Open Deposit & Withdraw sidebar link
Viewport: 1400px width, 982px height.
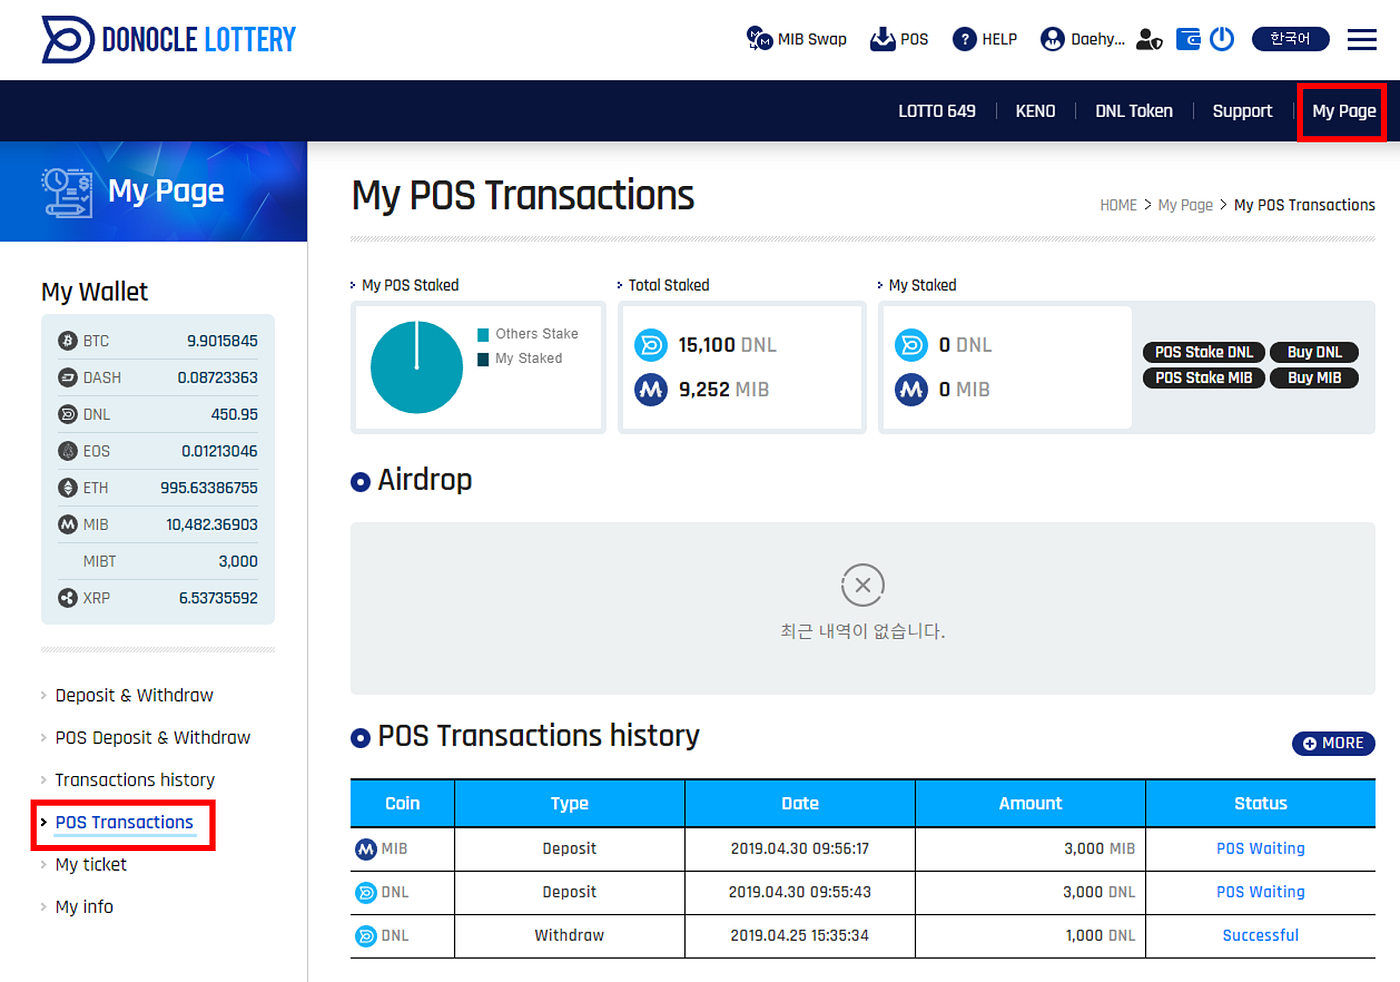pos(134,695)
